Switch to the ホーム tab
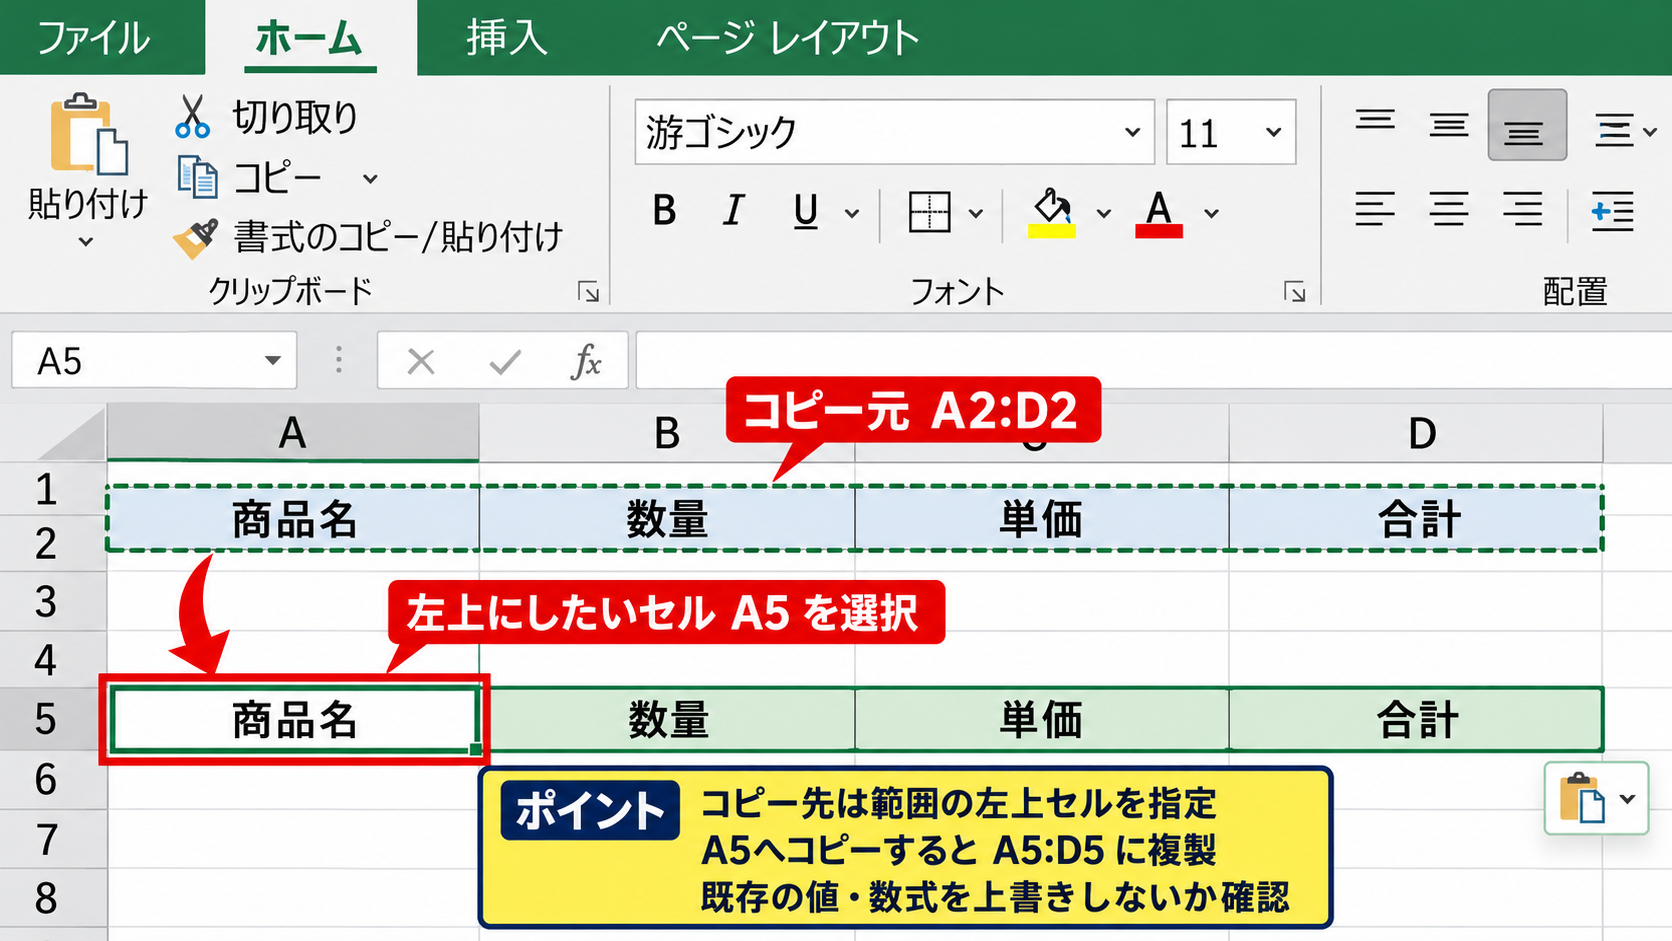This screenshot has height=941, width=1672. coord(309,38)
